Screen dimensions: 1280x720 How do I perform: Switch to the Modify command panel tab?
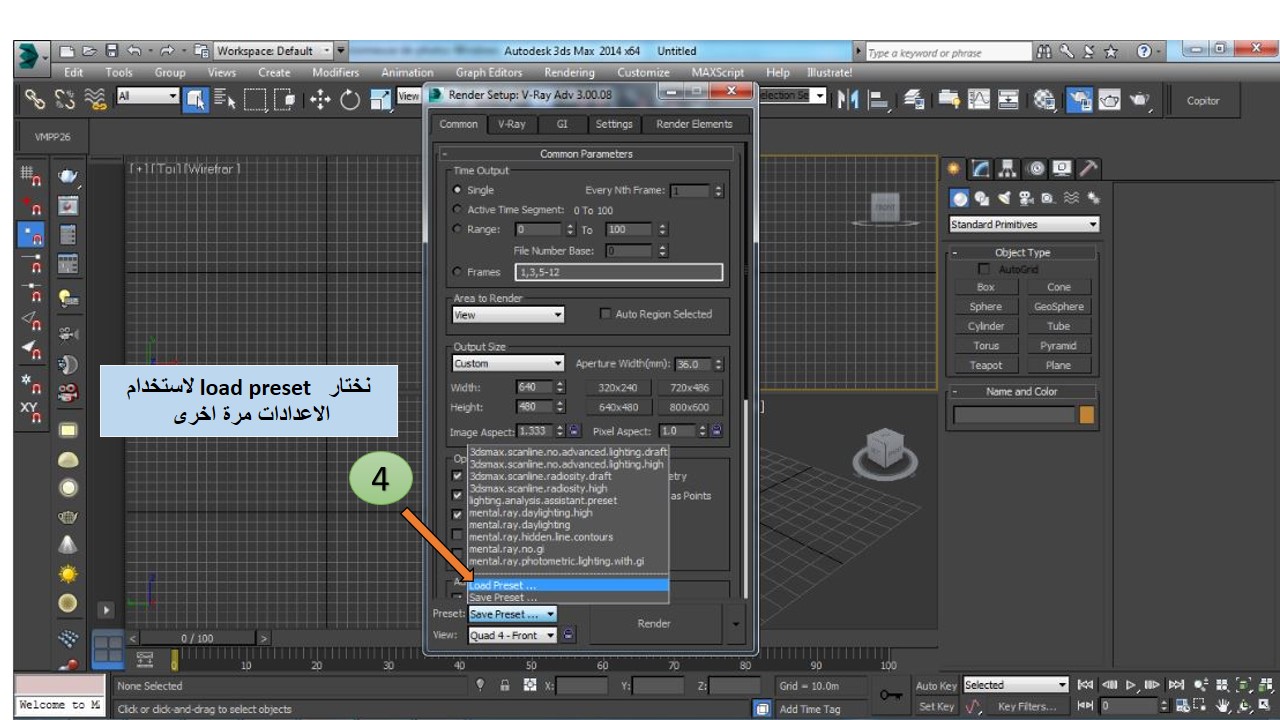(979, 170)
